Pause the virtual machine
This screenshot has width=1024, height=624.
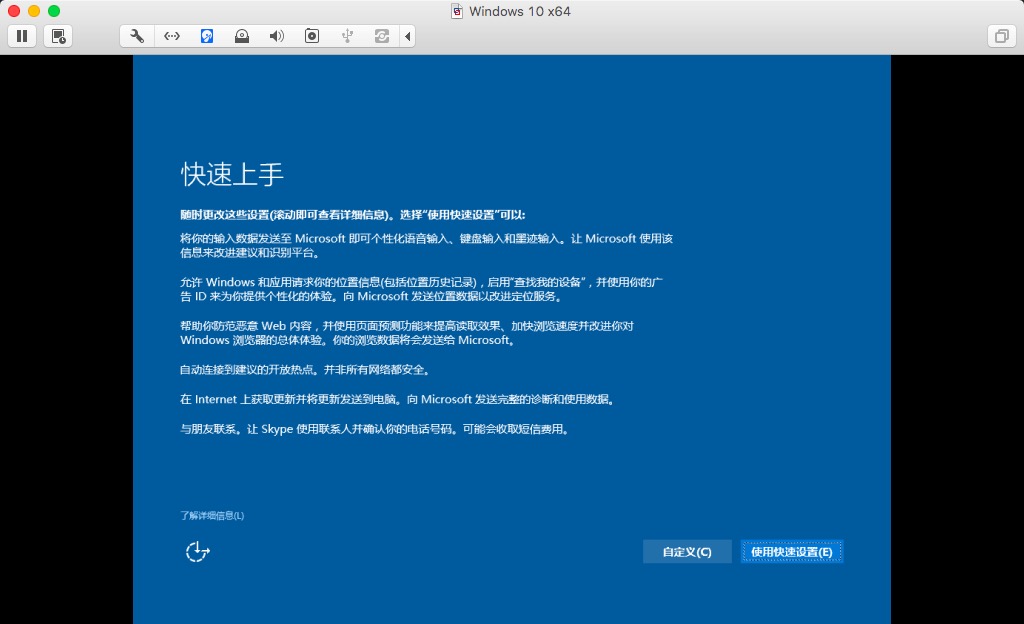coord(22,36)
